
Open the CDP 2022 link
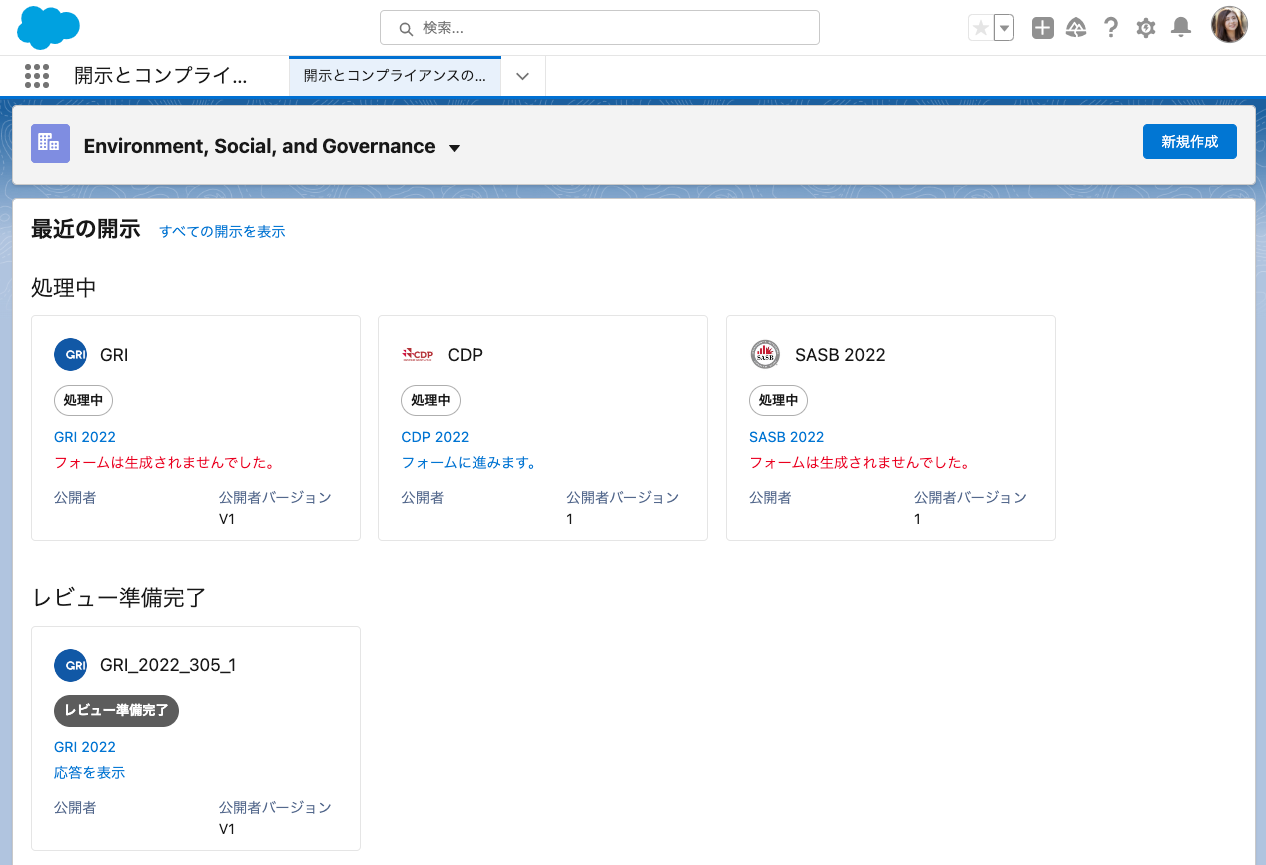tap(435, 437)
